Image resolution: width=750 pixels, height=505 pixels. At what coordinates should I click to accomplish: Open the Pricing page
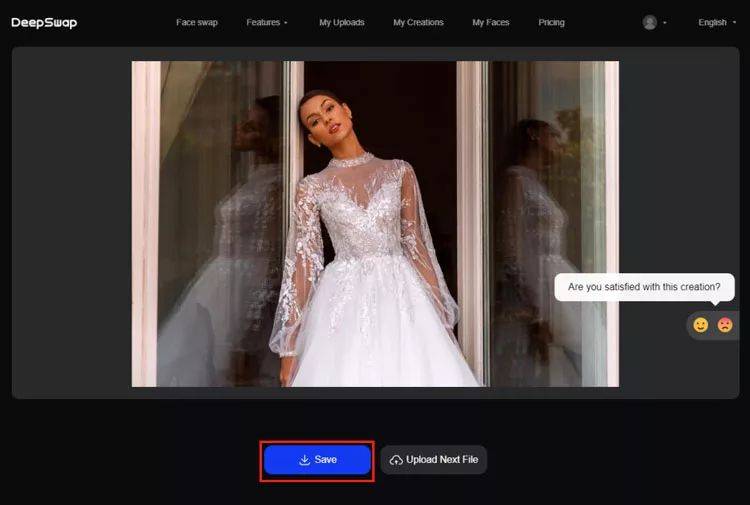pyautogui.click(x=551, y=22)
